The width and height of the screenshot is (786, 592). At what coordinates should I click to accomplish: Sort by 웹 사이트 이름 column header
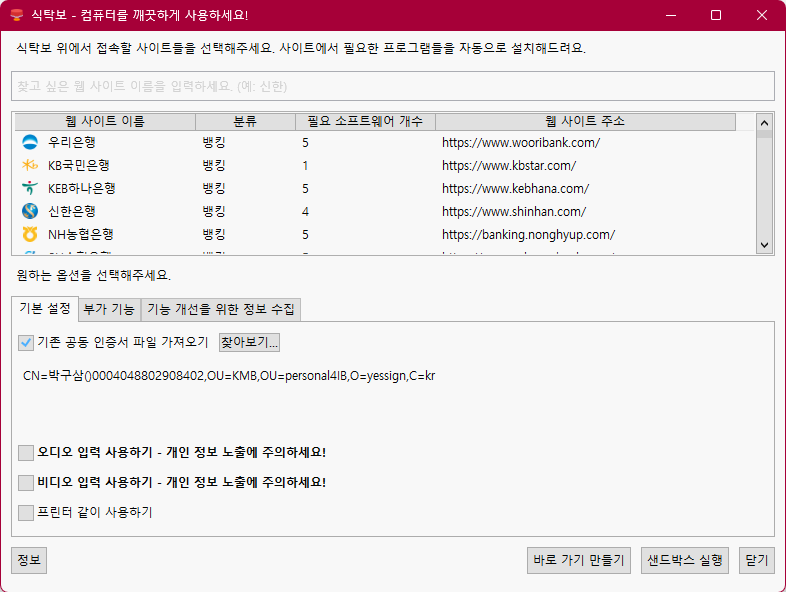tap(105, 121)
